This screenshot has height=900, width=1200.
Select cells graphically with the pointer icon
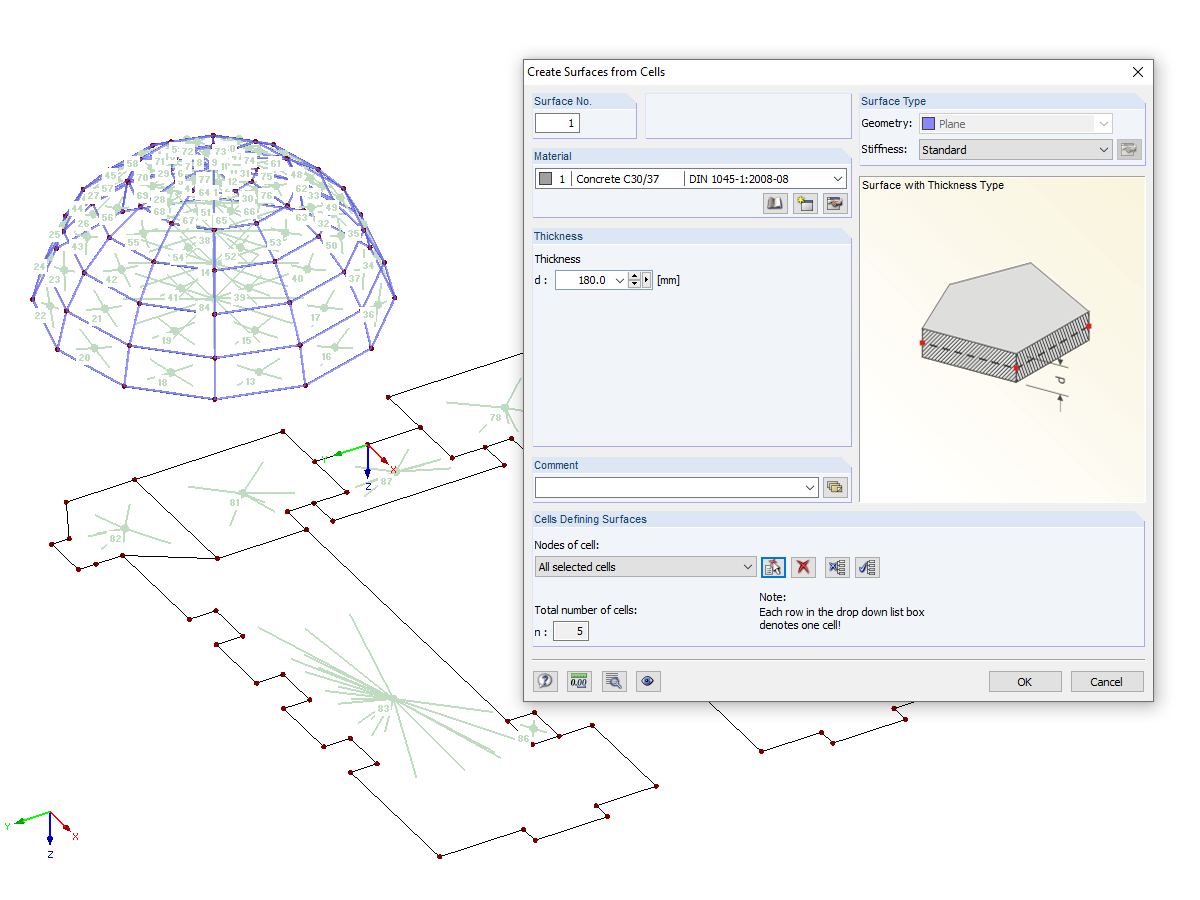click(773, 567)
